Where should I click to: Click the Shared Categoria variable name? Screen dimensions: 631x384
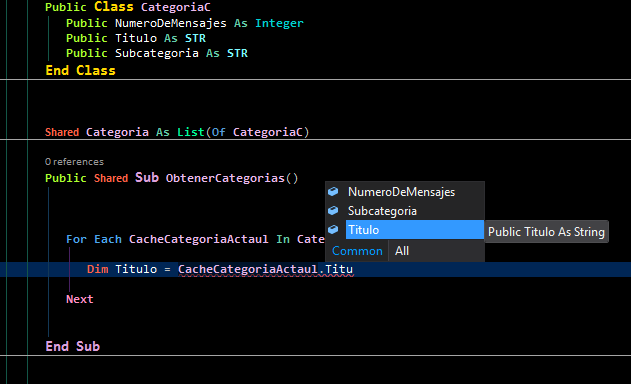[117, 132]
